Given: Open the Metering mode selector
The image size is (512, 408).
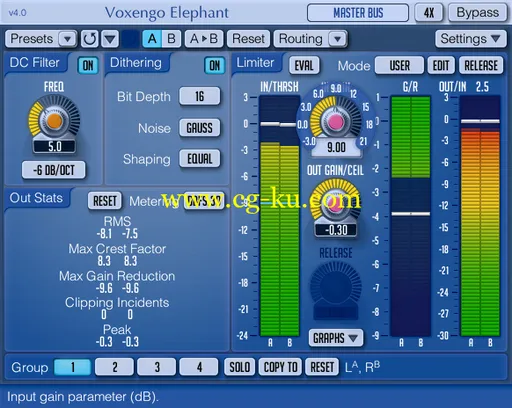Looking at the screenshot, I should pos(204,201).
